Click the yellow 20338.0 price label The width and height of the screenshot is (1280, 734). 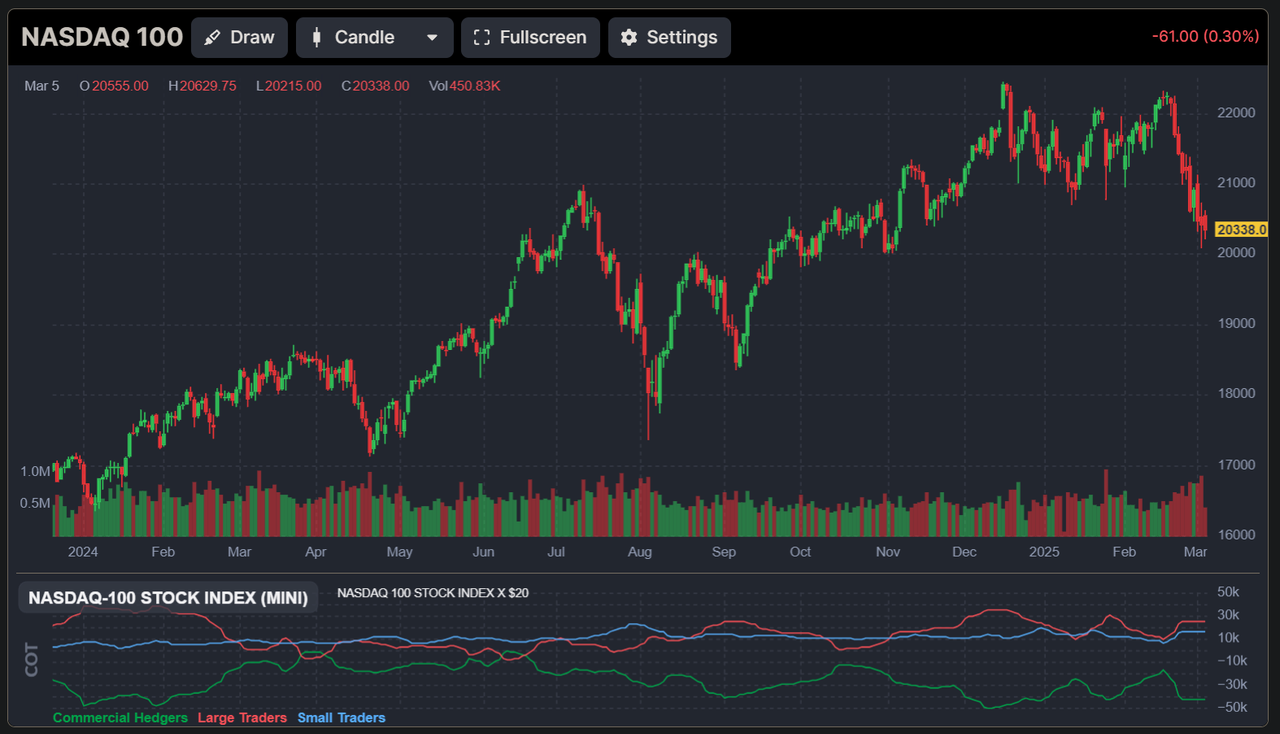1240,230
